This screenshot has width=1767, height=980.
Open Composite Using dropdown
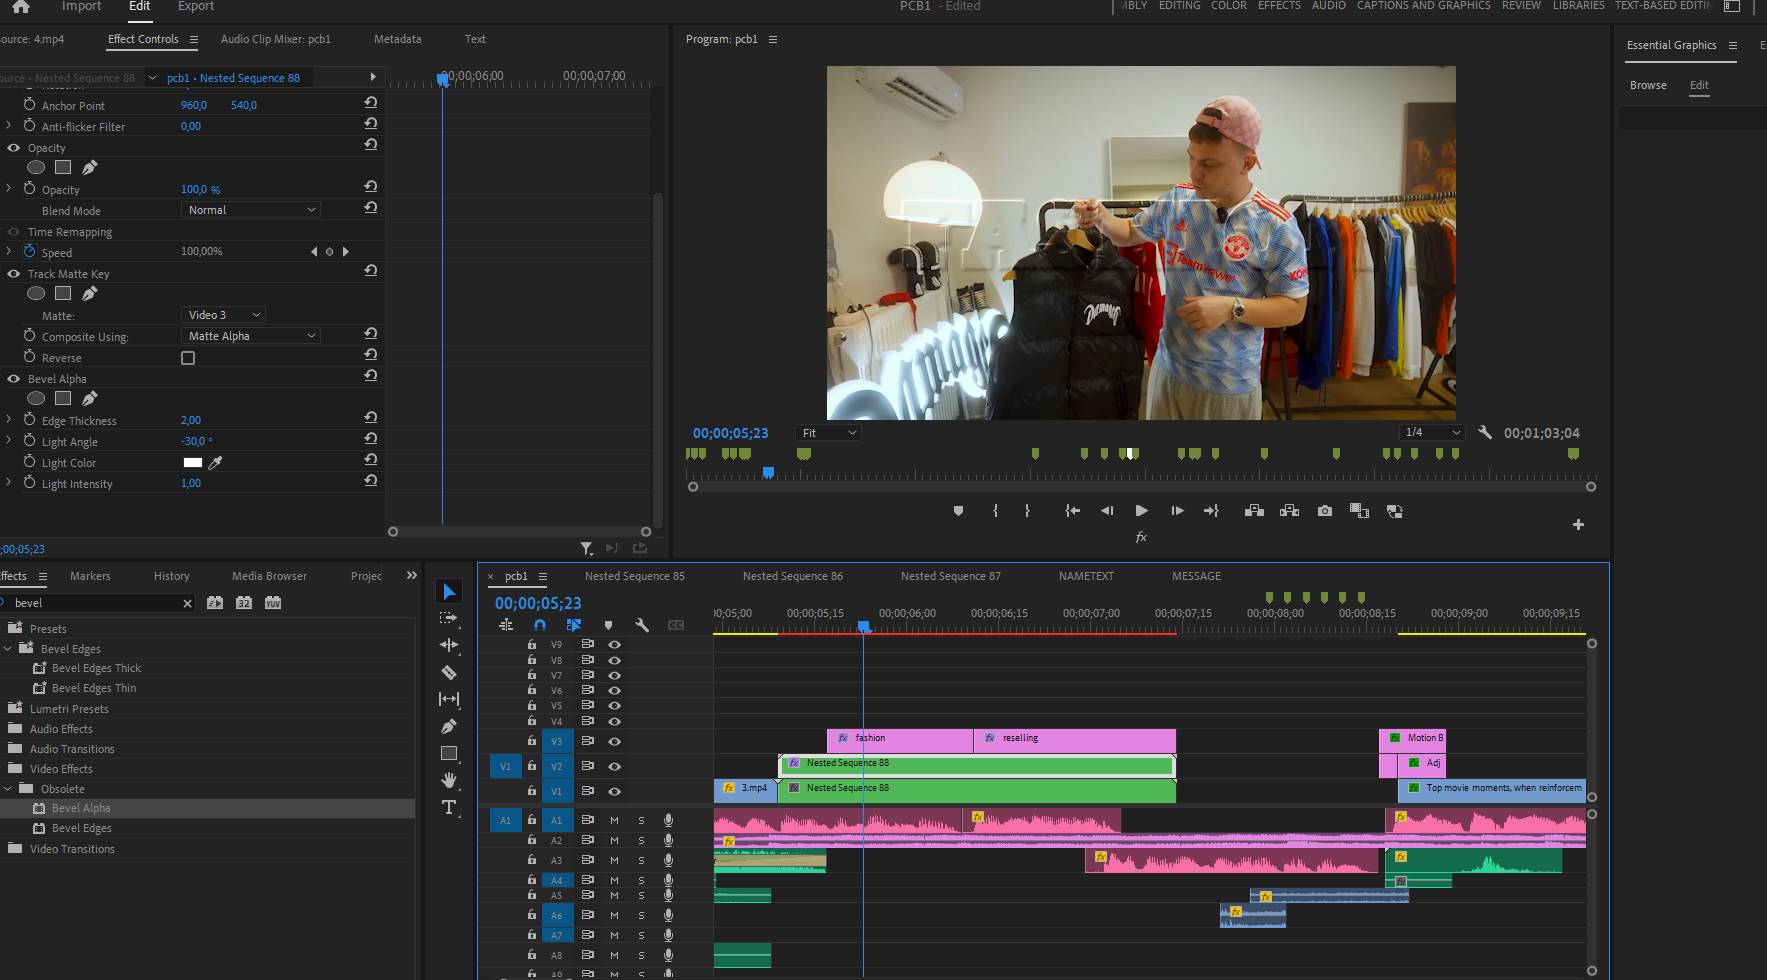(x=251, y=336)
